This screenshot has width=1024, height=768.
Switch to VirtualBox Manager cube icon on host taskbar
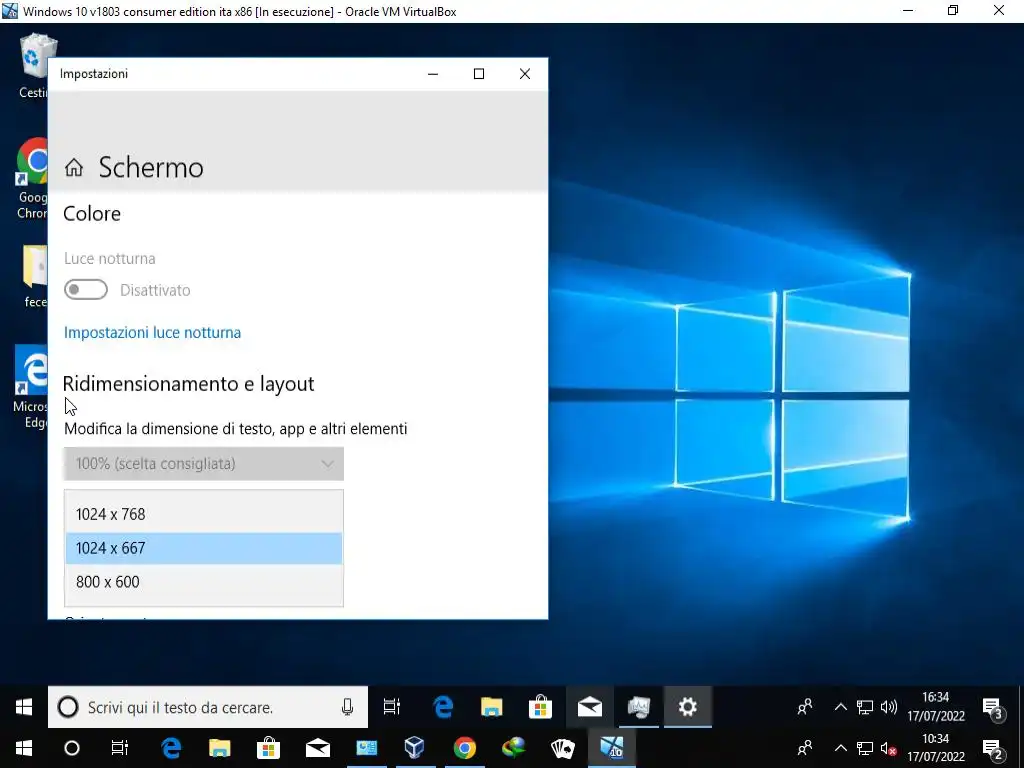pyautogui.click(x=415, y=748)
